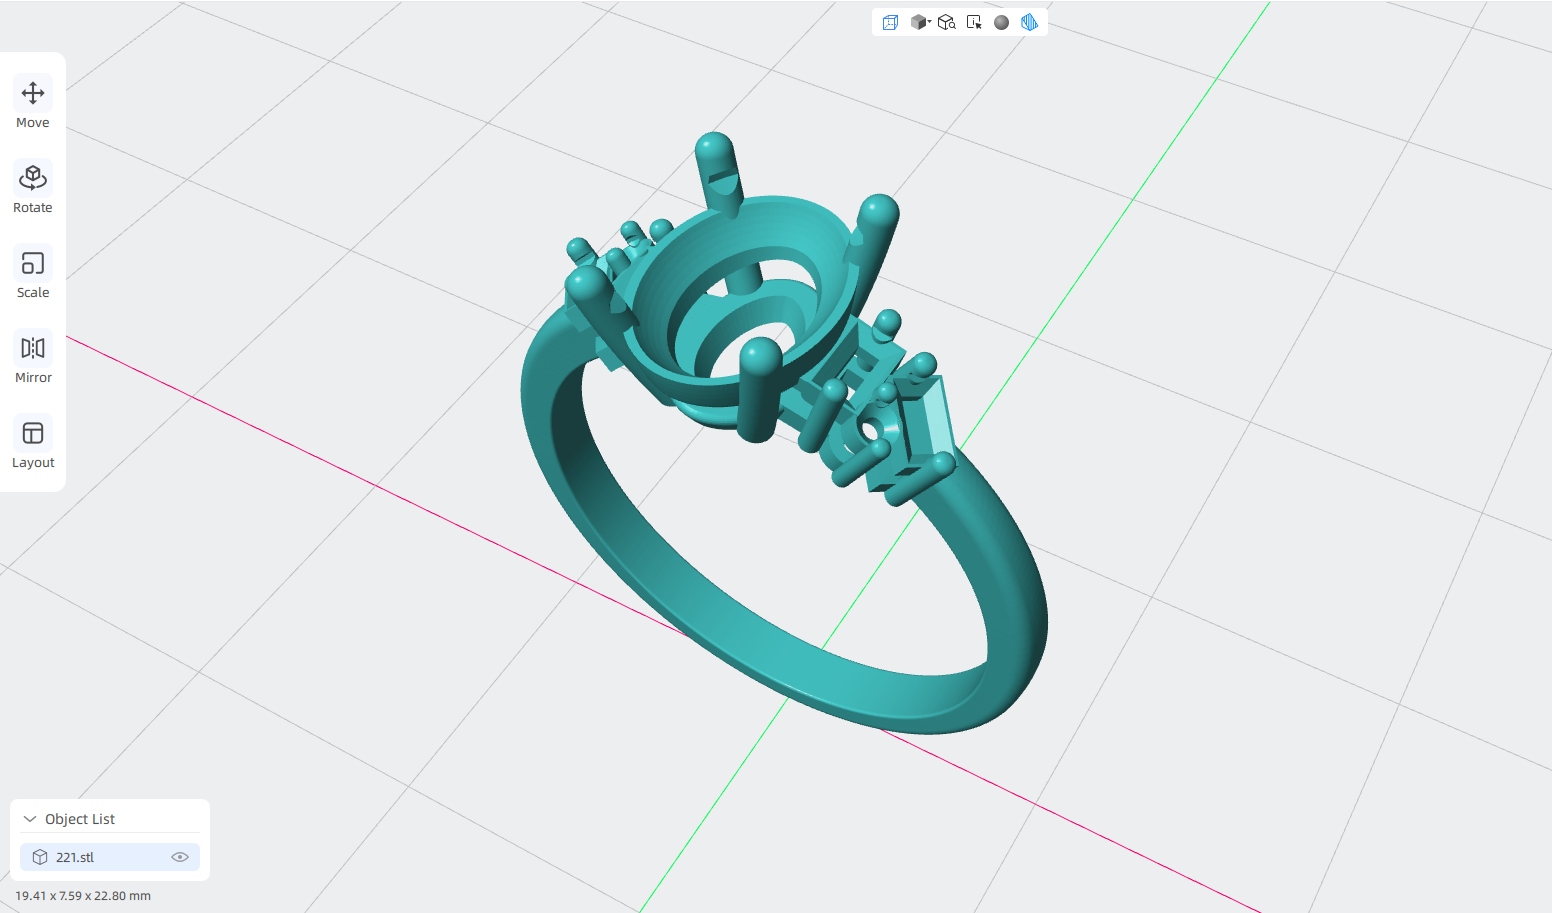
Task: Toggle the wireframe bounding box view icon
Action: click(890, 22)
